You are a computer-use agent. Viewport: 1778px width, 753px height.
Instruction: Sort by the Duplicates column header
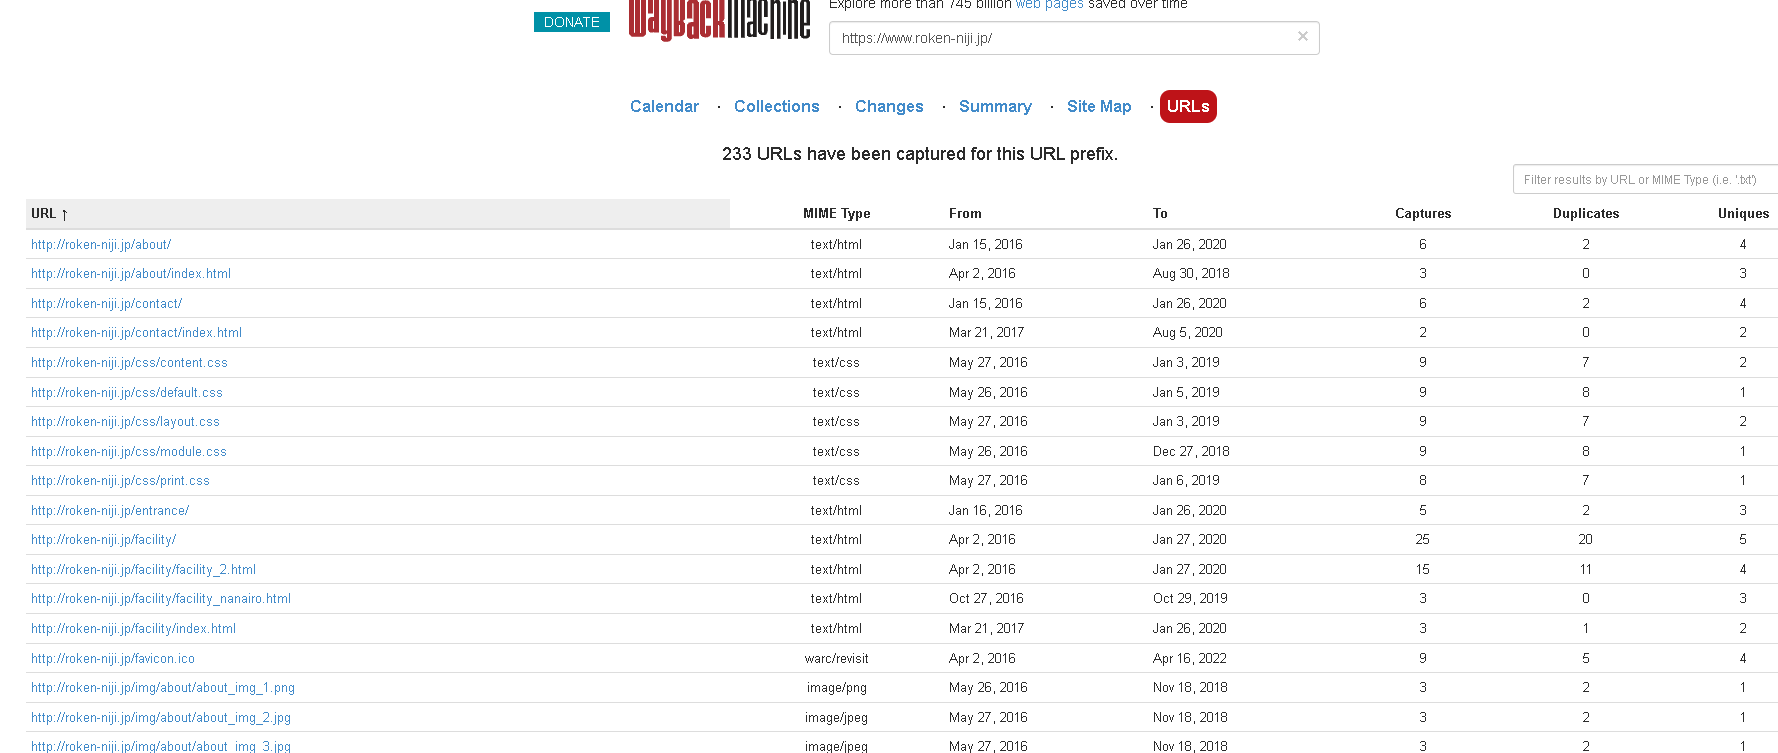[x=1585, y=214]
